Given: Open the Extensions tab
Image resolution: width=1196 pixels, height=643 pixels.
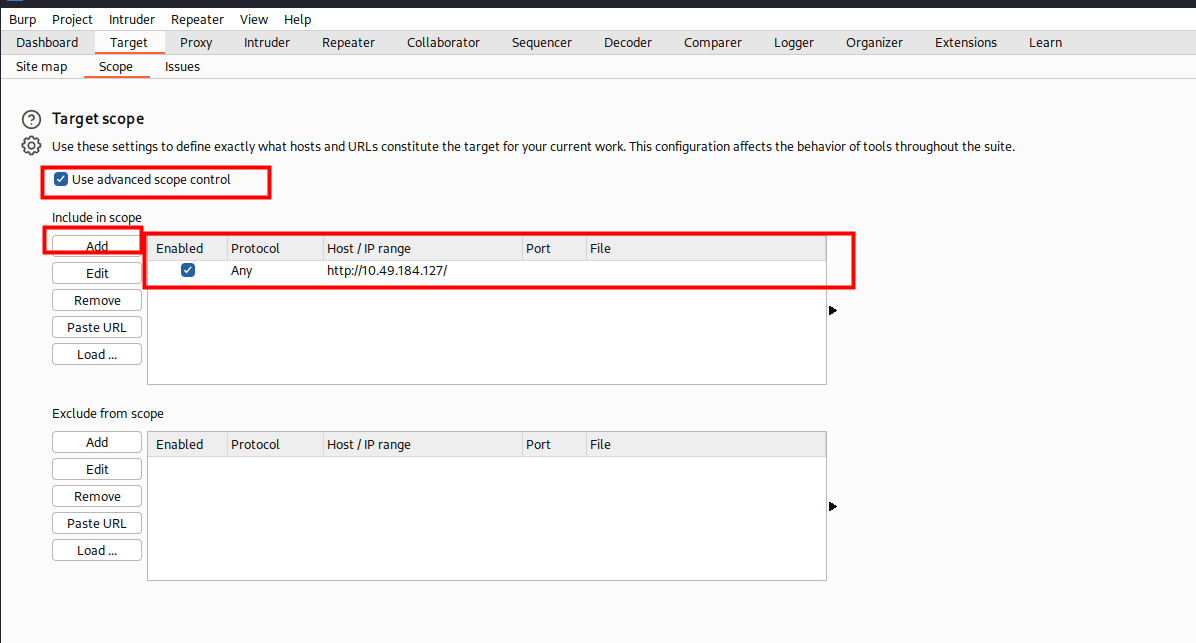Looking at the screenshot, I should click(965, 43).
